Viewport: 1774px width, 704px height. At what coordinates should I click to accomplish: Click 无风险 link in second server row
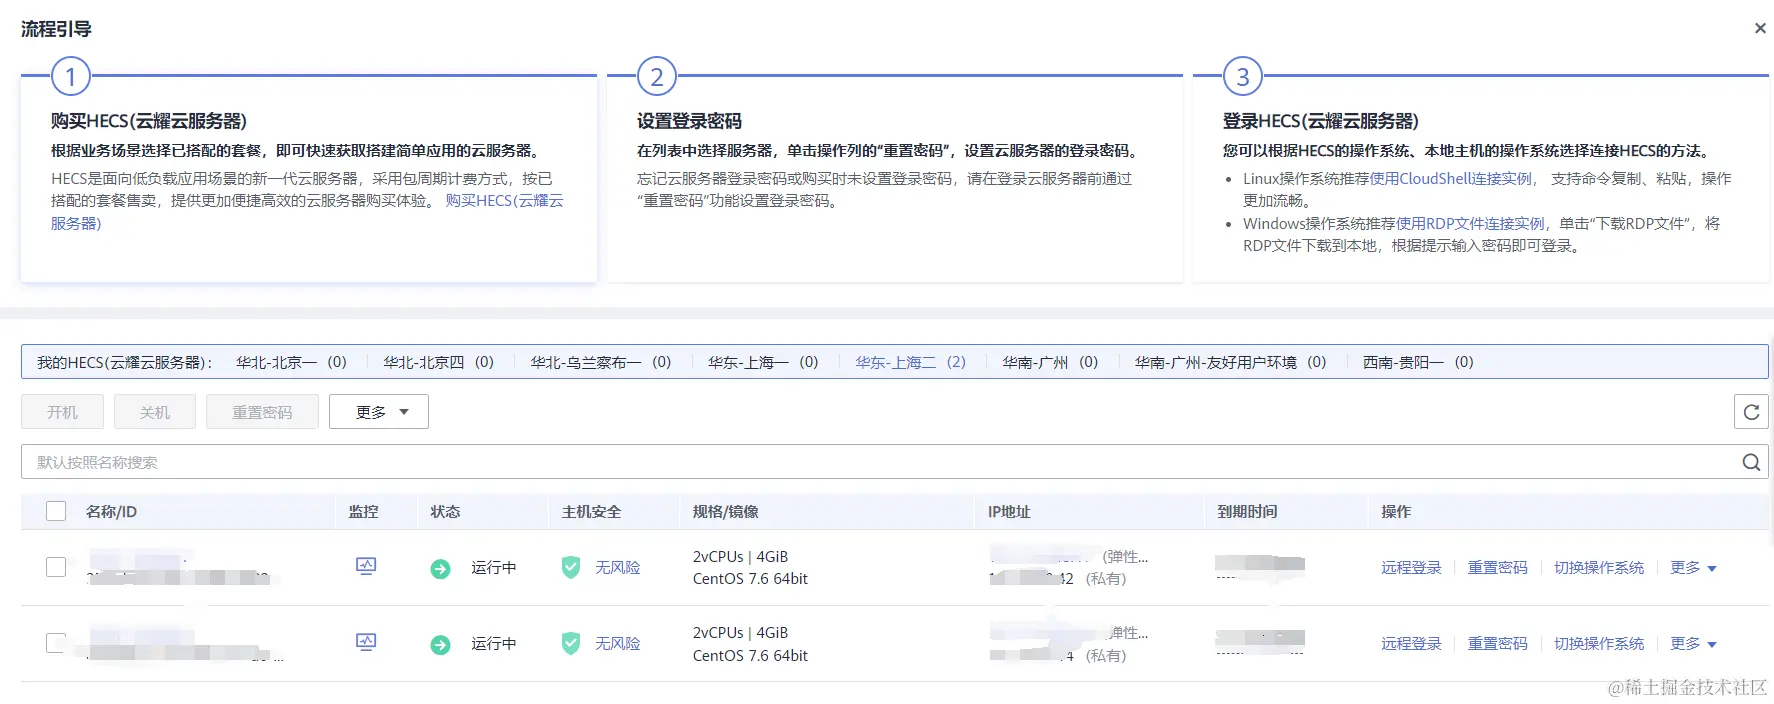[x=617, y=644]
